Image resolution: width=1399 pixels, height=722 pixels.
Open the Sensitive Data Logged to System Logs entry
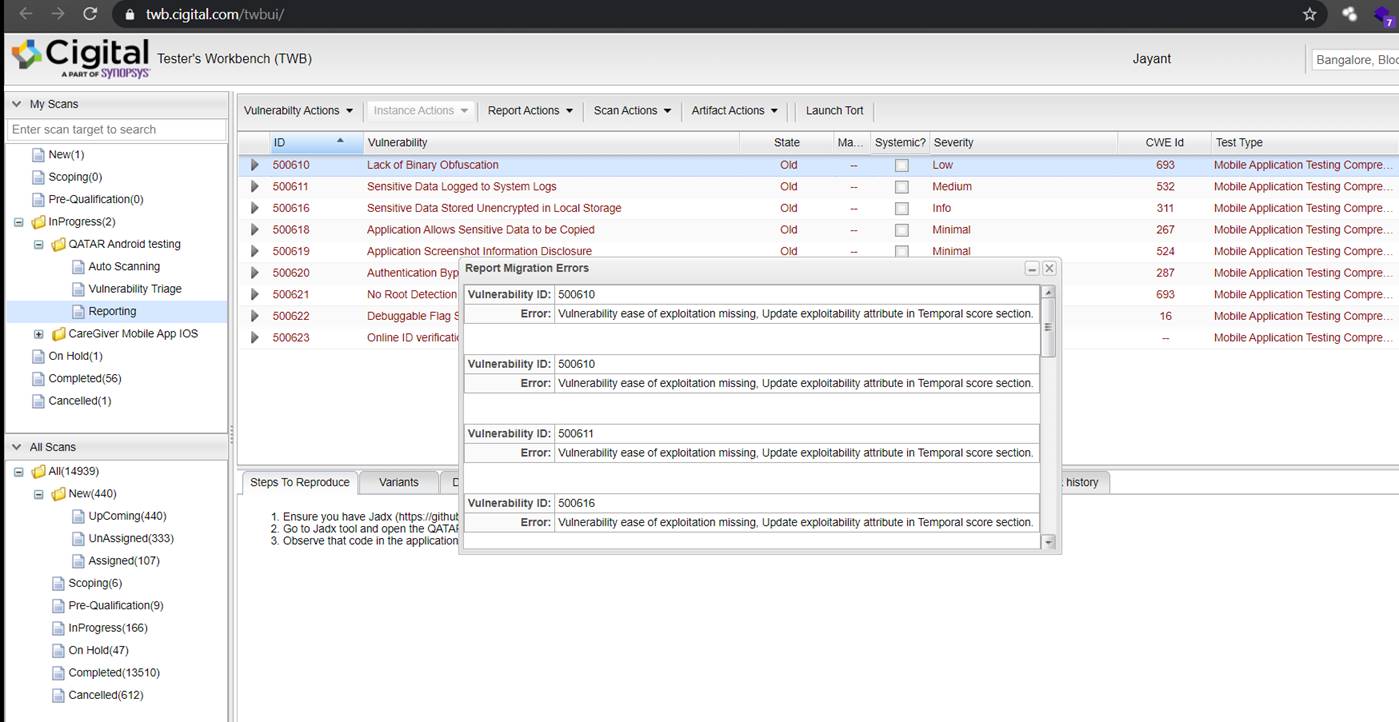tap(461, 187)
